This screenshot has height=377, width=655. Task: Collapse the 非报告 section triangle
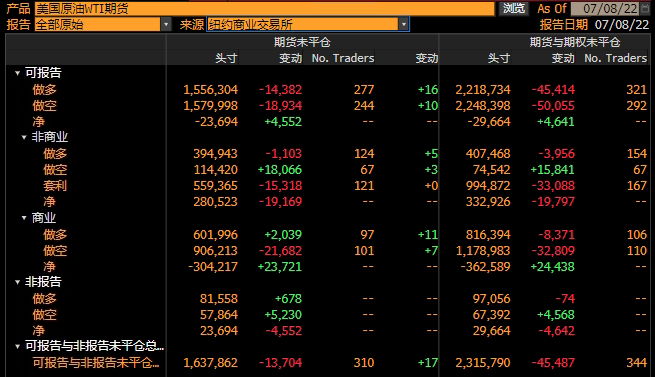coord(17,283)
